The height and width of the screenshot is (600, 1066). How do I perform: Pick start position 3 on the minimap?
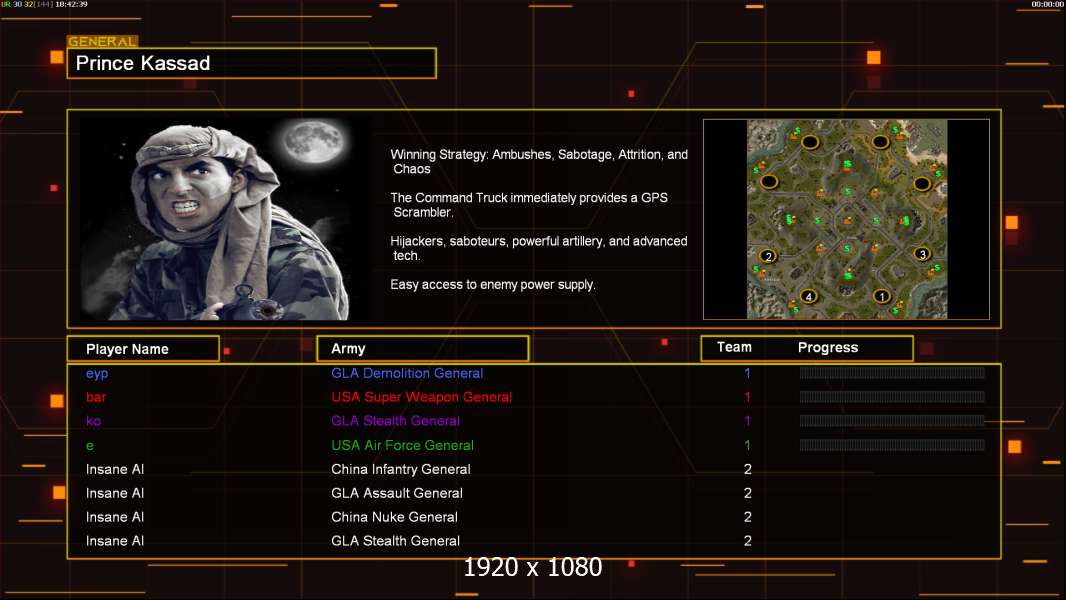pyautogui.click(x=922, y=254)
